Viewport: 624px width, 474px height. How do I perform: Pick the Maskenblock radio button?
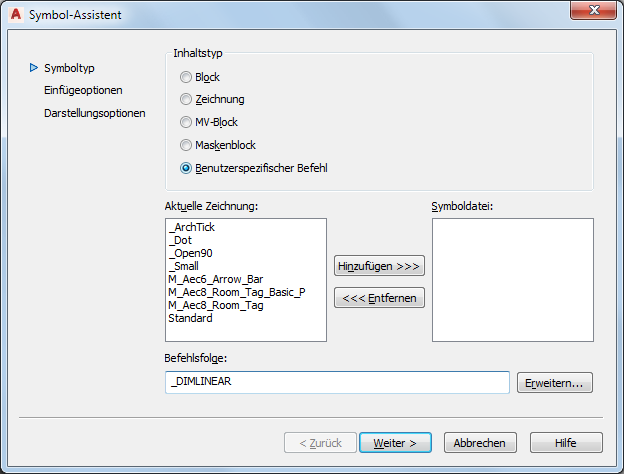coord(186,145)
